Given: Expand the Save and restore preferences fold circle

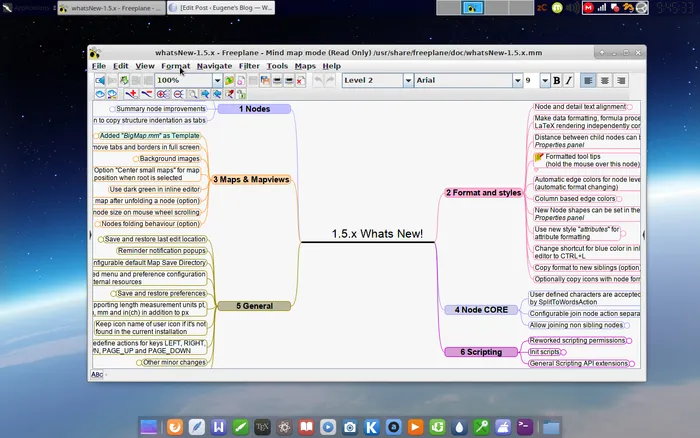Looking at the screenshot, I should (113, 294).
